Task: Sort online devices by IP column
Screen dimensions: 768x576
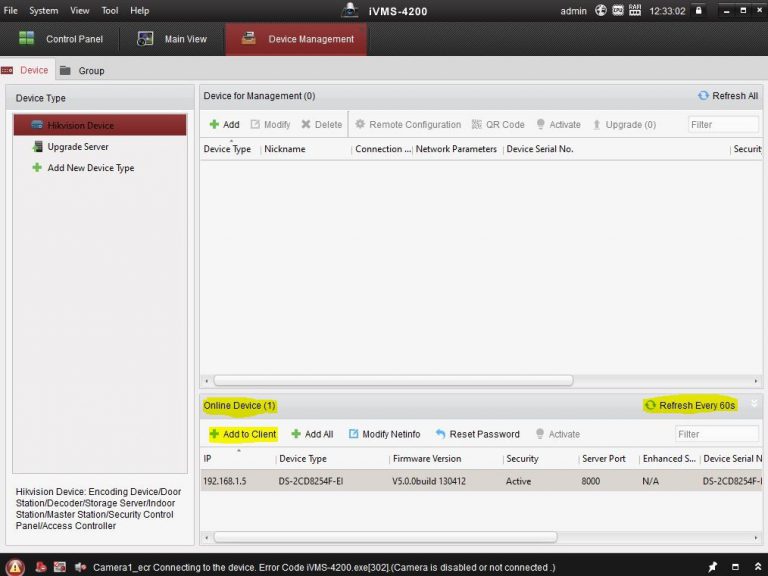Action: click(207, 458)
